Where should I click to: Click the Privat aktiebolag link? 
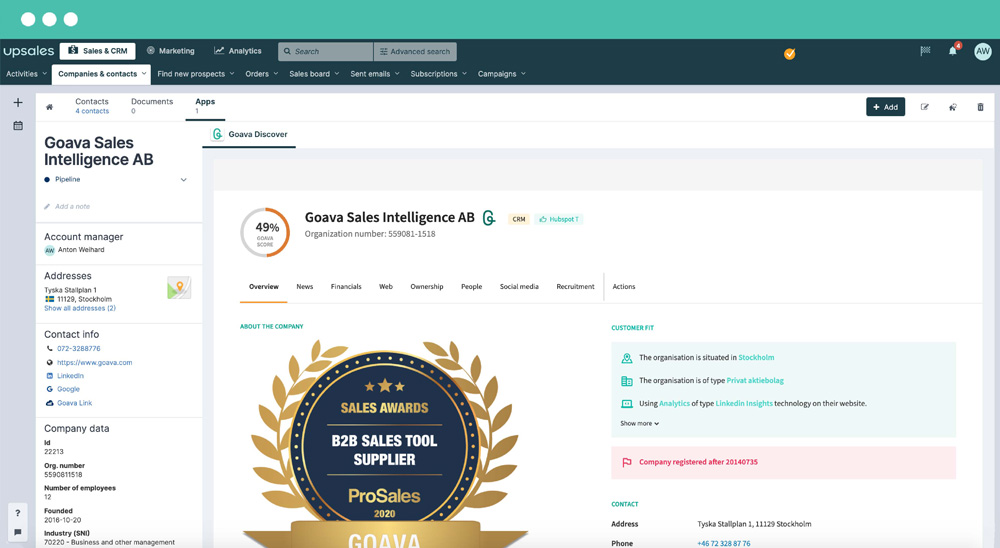pyautogui.click(x=755, y=381)
